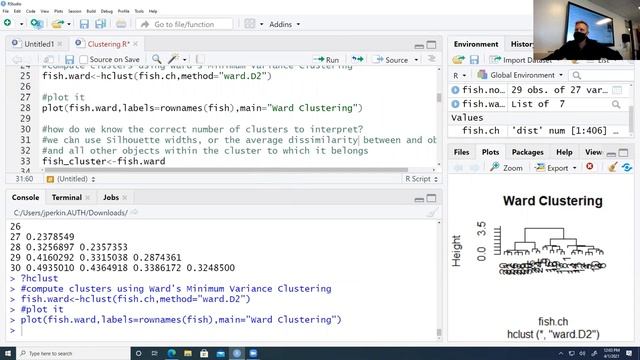The height and width of the screenshot is (360, 640).
Task: Open the Code menu
Action: pyautogui.click(x=30, y=11)
